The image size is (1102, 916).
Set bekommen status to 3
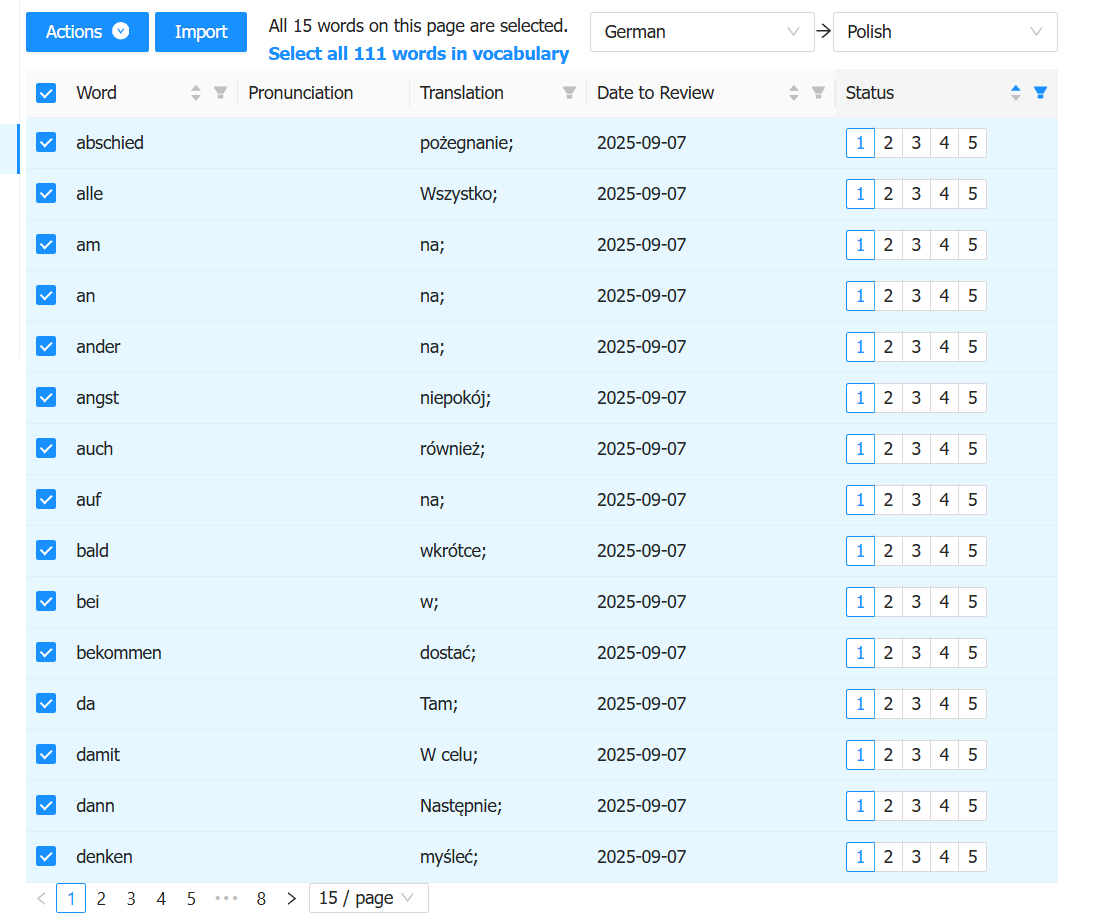(916, 652)
